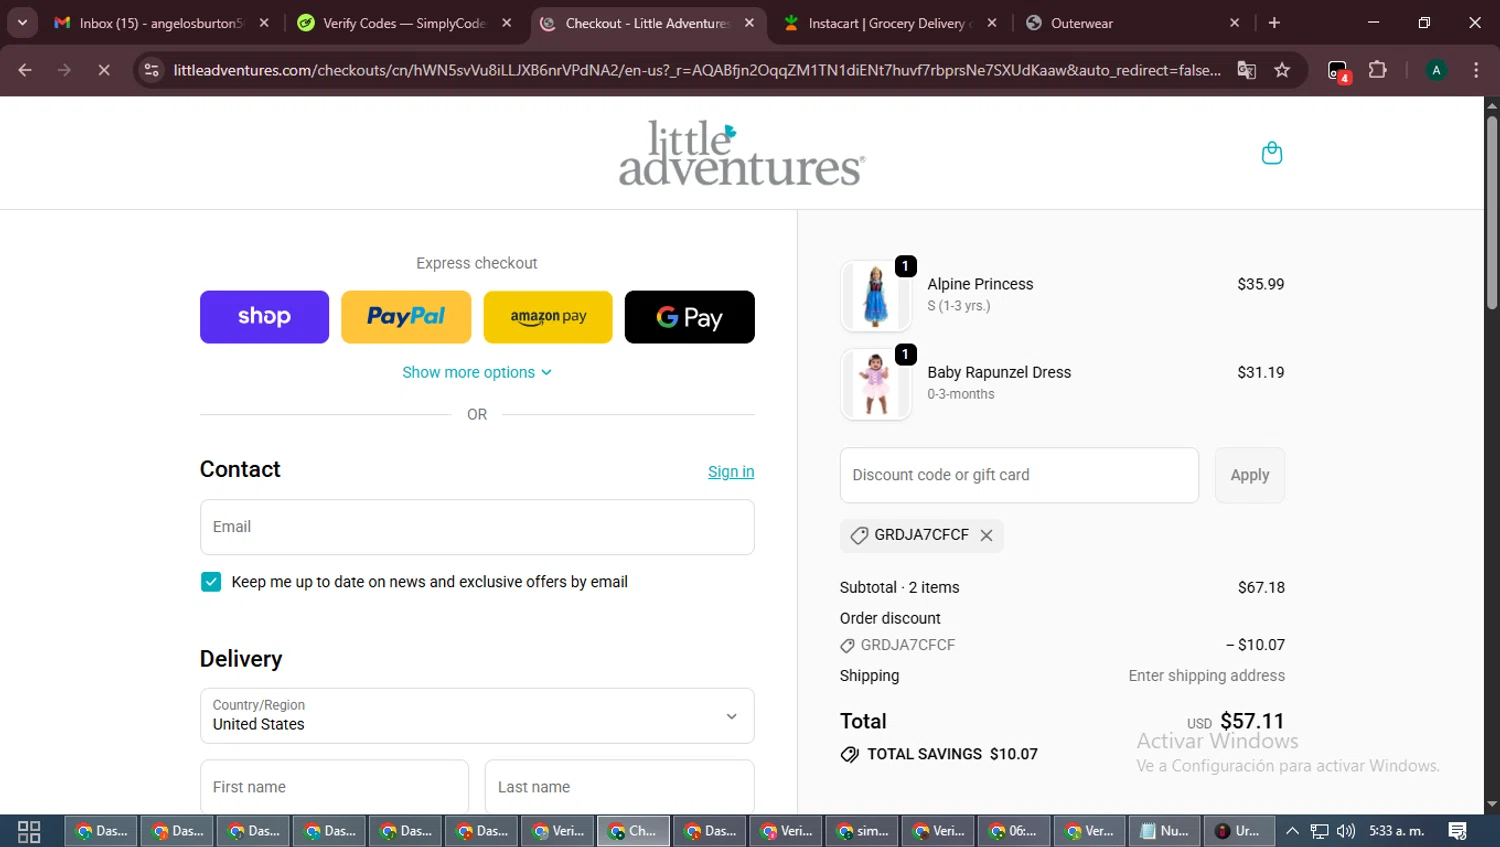Viewport: 1500px width, 847px height.
Task: Open the shopping bag cart icon
Action: tap(1271, 153)
